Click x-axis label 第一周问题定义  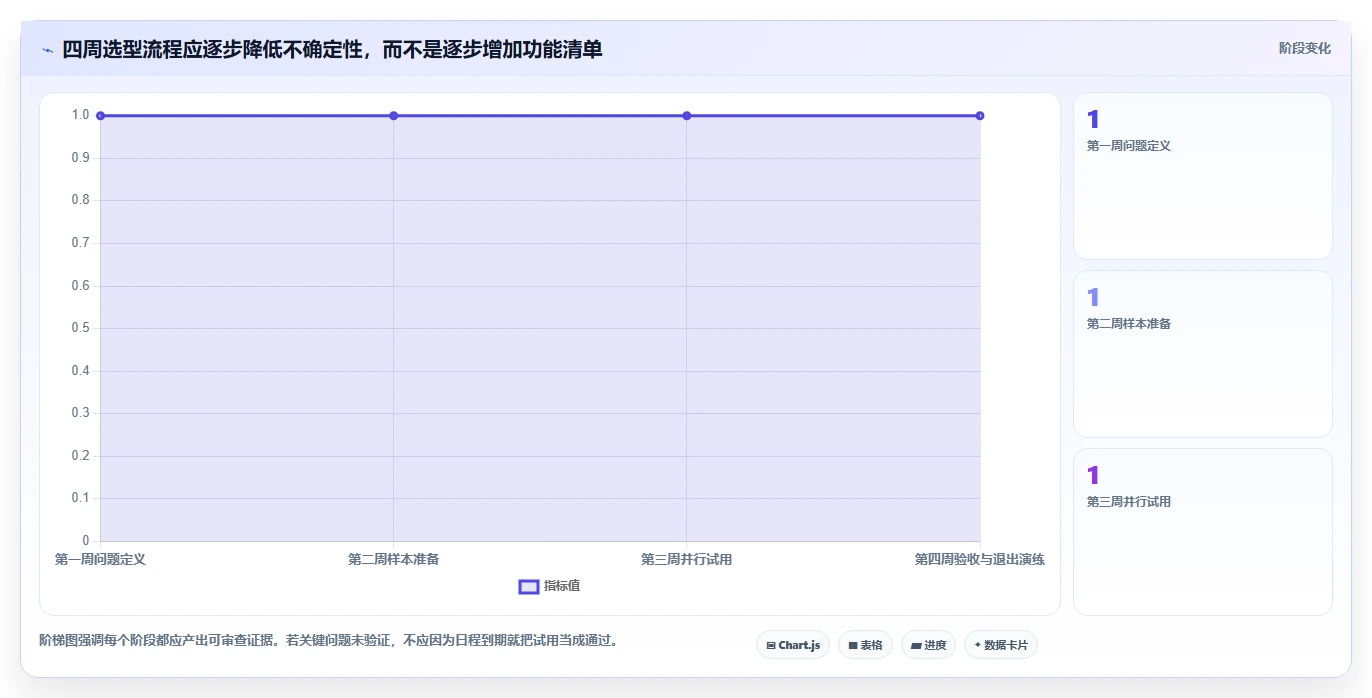click(x=100, y=559)
